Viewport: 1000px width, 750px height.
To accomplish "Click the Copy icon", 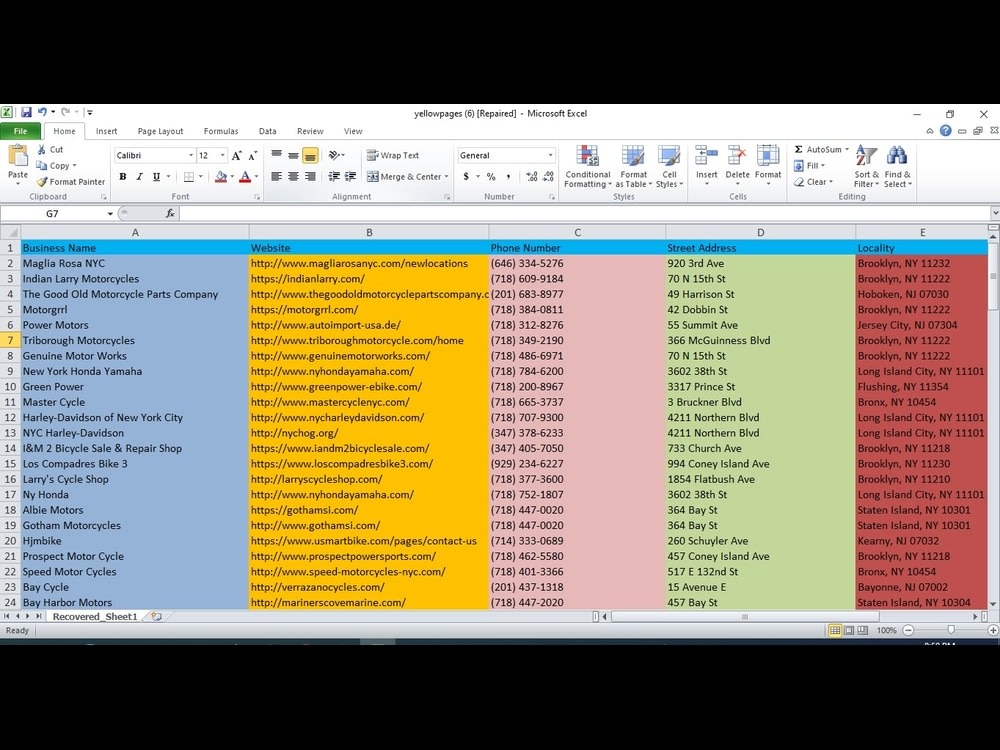I will point(42,165).
